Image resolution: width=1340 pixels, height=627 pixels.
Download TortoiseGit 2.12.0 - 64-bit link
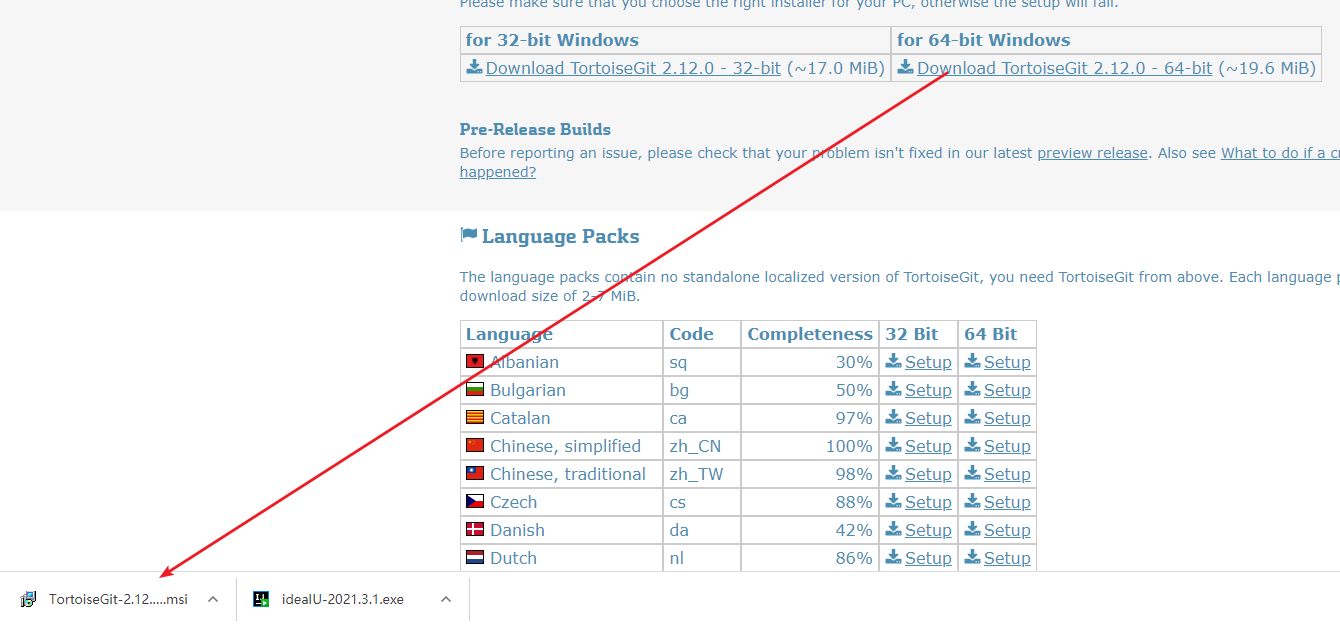tap(1064, 68)
